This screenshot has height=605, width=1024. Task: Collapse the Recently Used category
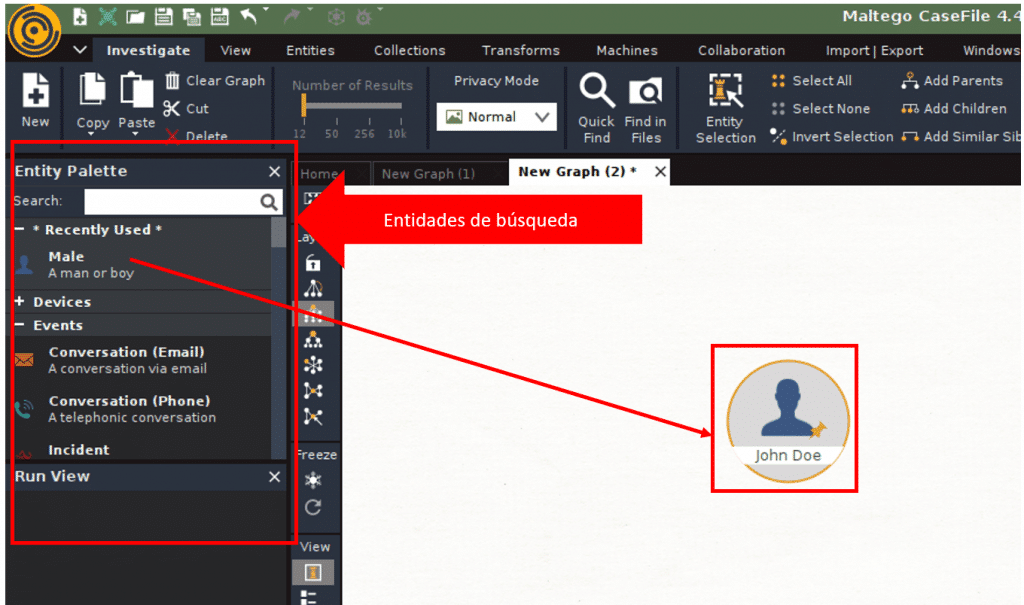[x=20, y=229]
